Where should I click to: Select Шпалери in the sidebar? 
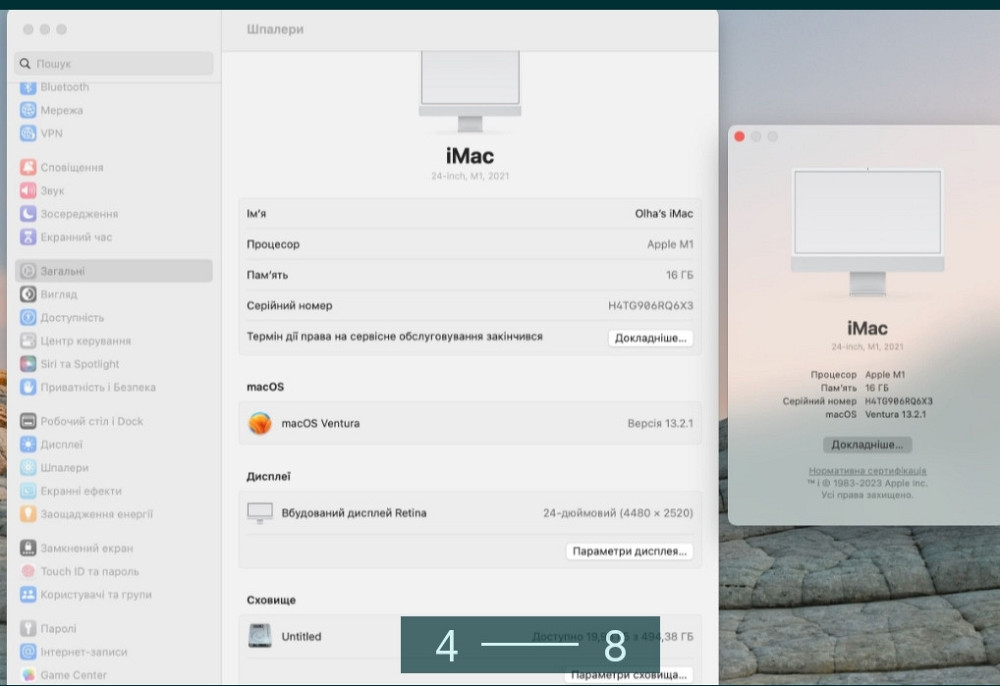[60, 467]
